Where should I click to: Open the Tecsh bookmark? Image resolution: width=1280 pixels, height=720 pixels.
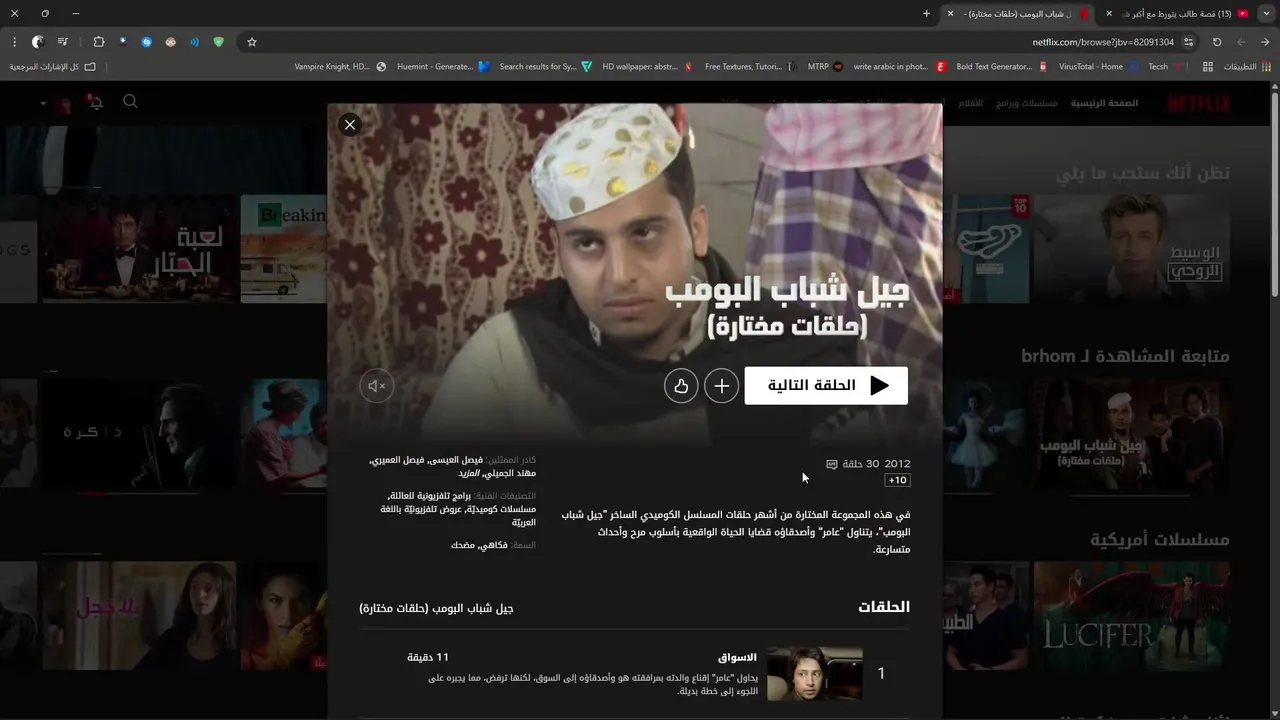coord(1165,67)
